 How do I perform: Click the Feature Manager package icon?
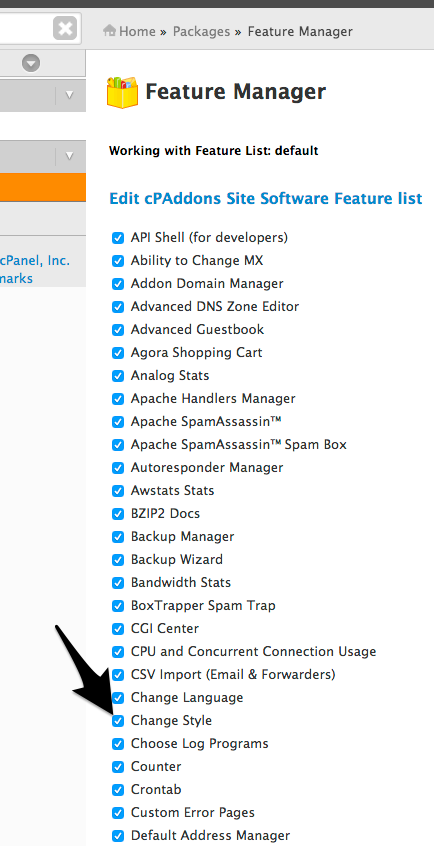coord(123,92)
